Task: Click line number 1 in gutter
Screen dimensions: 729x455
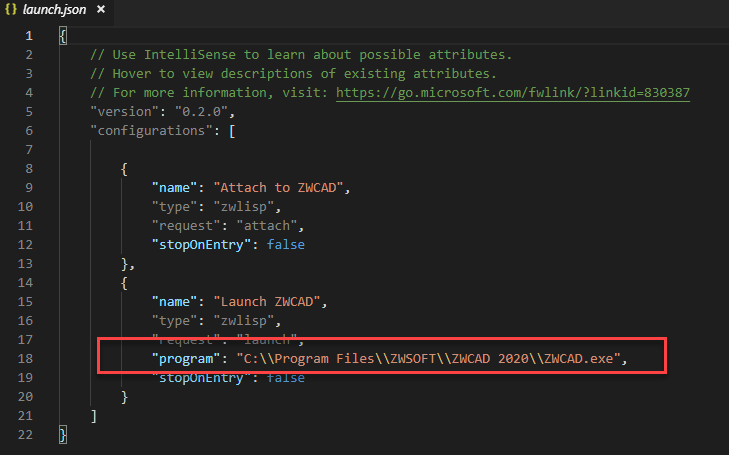Action: click(x=29, y=36)
